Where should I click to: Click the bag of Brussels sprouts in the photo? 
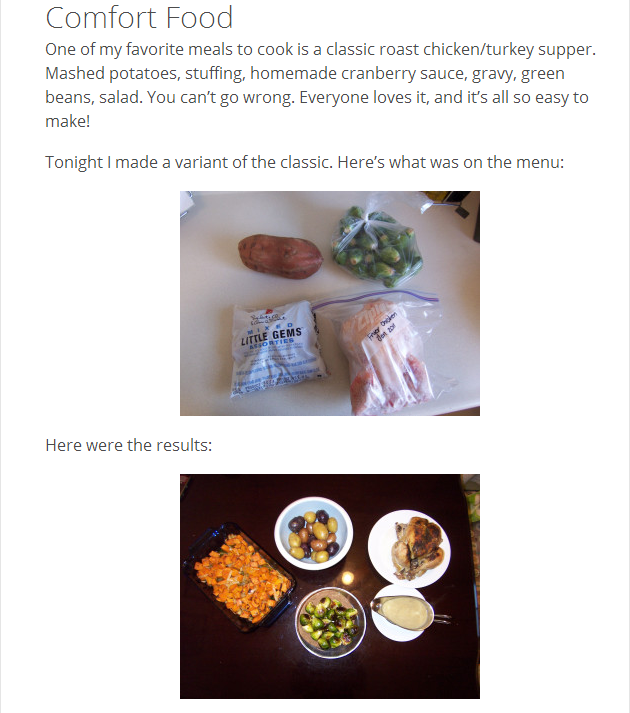click(377, 241)
